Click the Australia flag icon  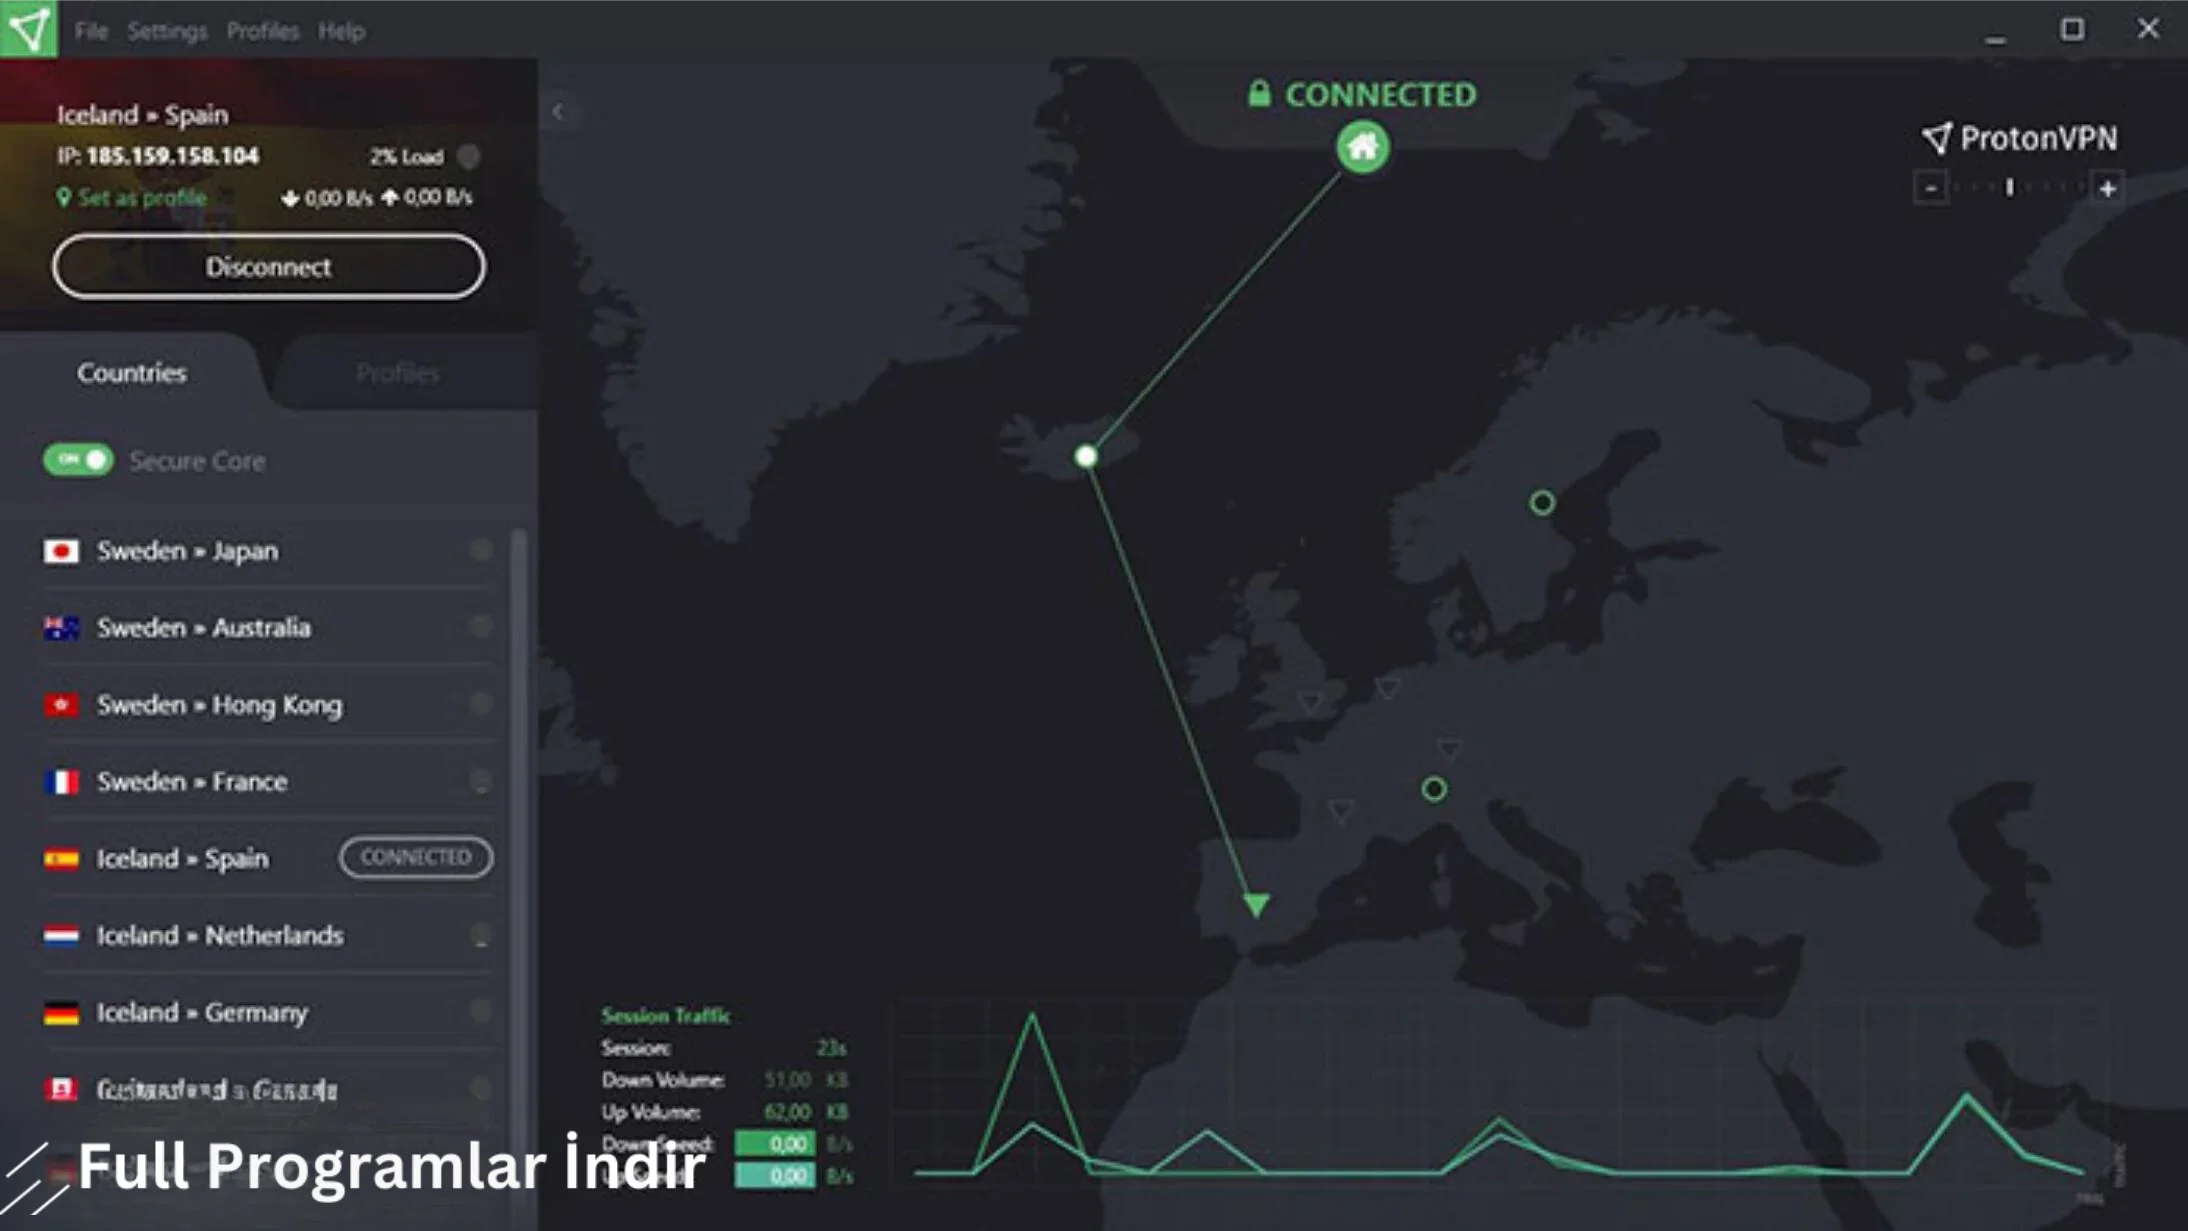click(61, 628)
